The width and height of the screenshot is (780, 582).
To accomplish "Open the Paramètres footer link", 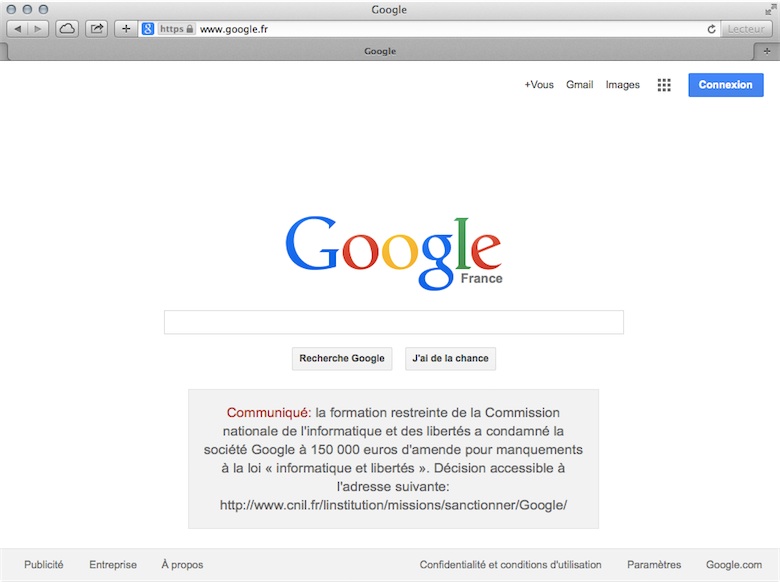I will tap(654, 565).
